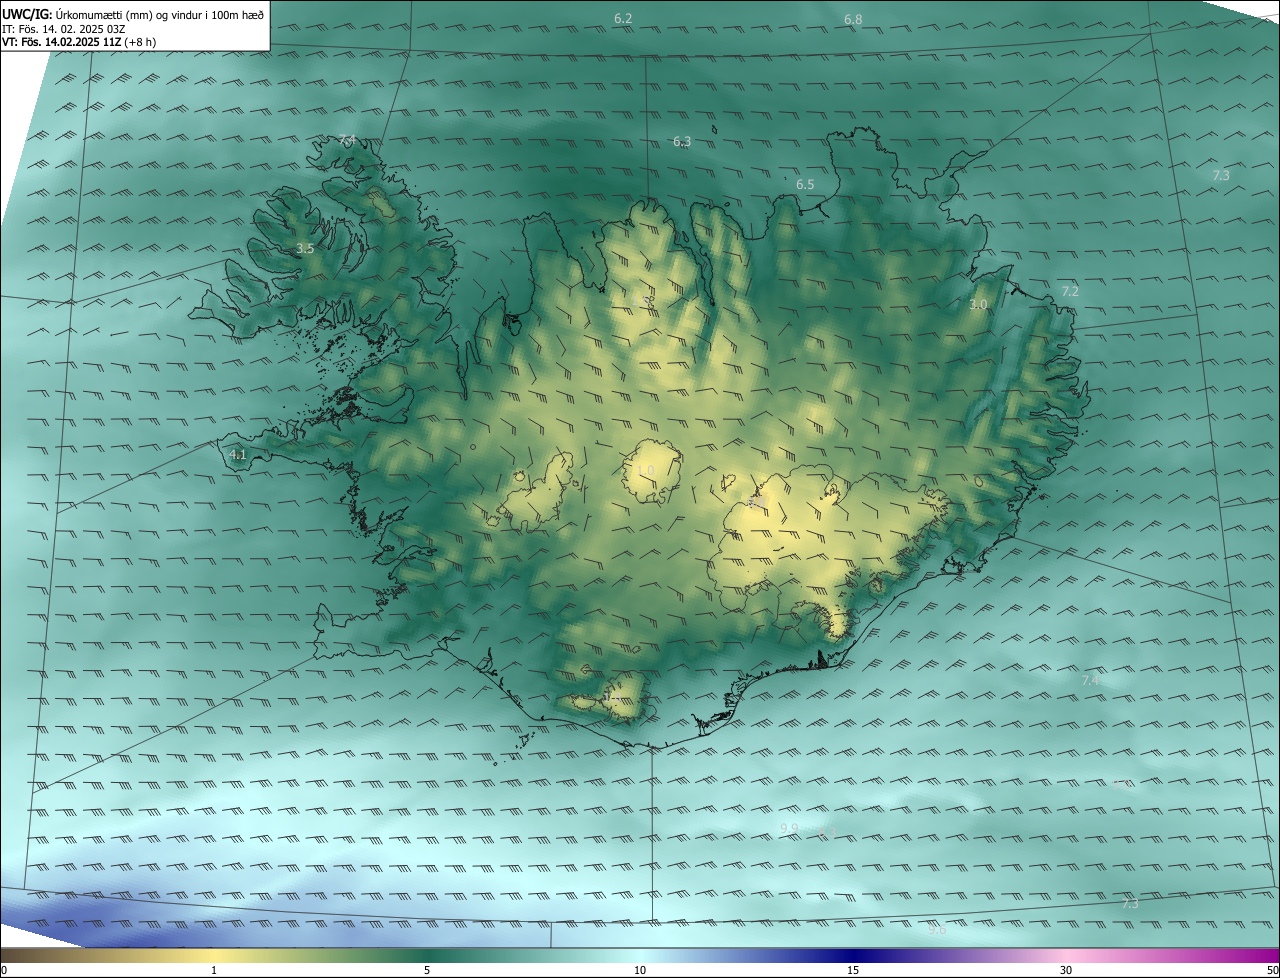Click the 1.0 value on the glacier
Viewport: 1280px width, 978px height.
[645, 471]
